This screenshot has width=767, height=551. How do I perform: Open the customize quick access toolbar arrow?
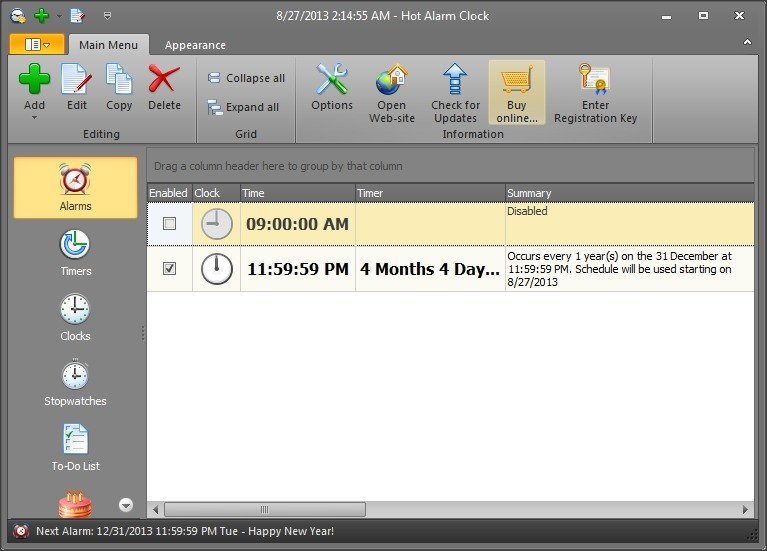point(107,16)
